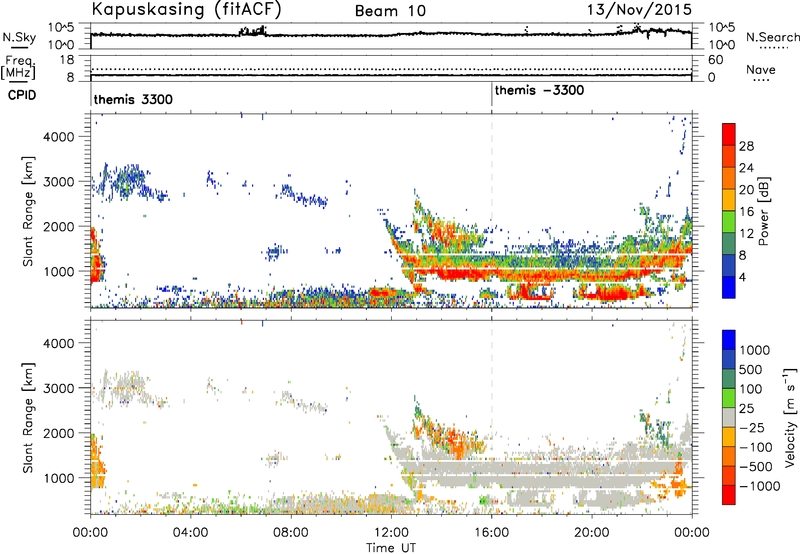Click the "24" tick on the Power colour bar
The image size is (800, 554).
(746, 168)
